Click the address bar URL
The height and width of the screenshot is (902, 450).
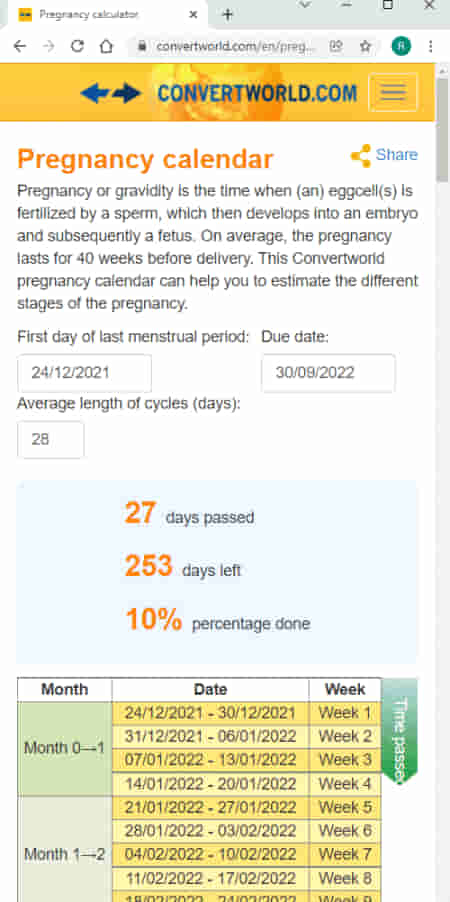tap(235, 47)
